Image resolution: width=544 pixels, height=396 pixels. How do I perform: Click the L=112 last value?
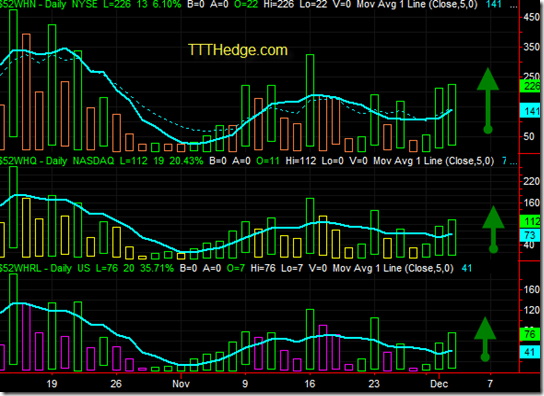[x=134, y=161]
